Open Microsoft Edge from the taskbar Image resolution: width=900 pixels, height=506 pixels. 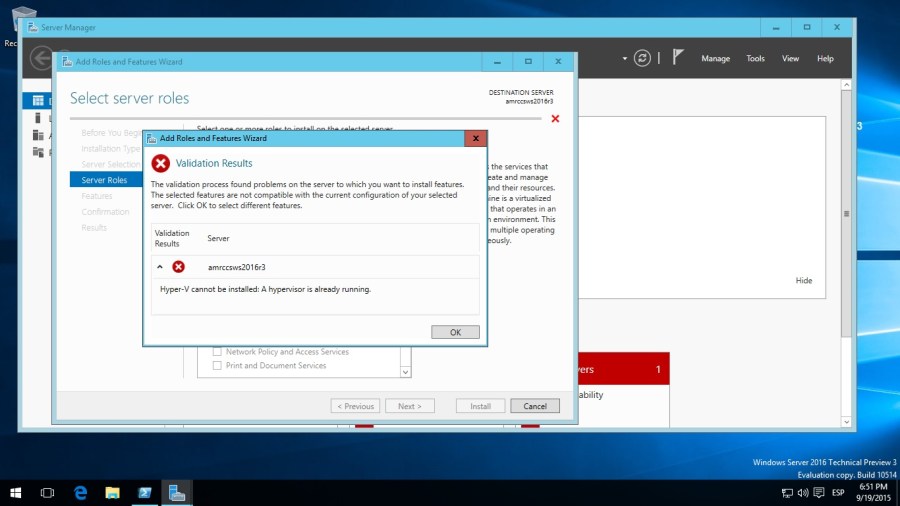pyautogui.click(x=80, y=493)
